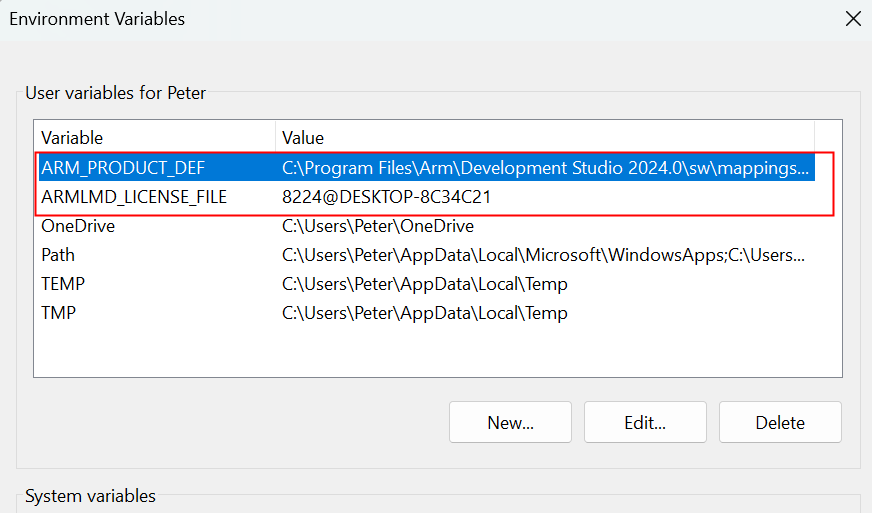Select the ARMLMD_LICENSE_FILE variable row
Viewport: 872px width, 513px height.
134,197
